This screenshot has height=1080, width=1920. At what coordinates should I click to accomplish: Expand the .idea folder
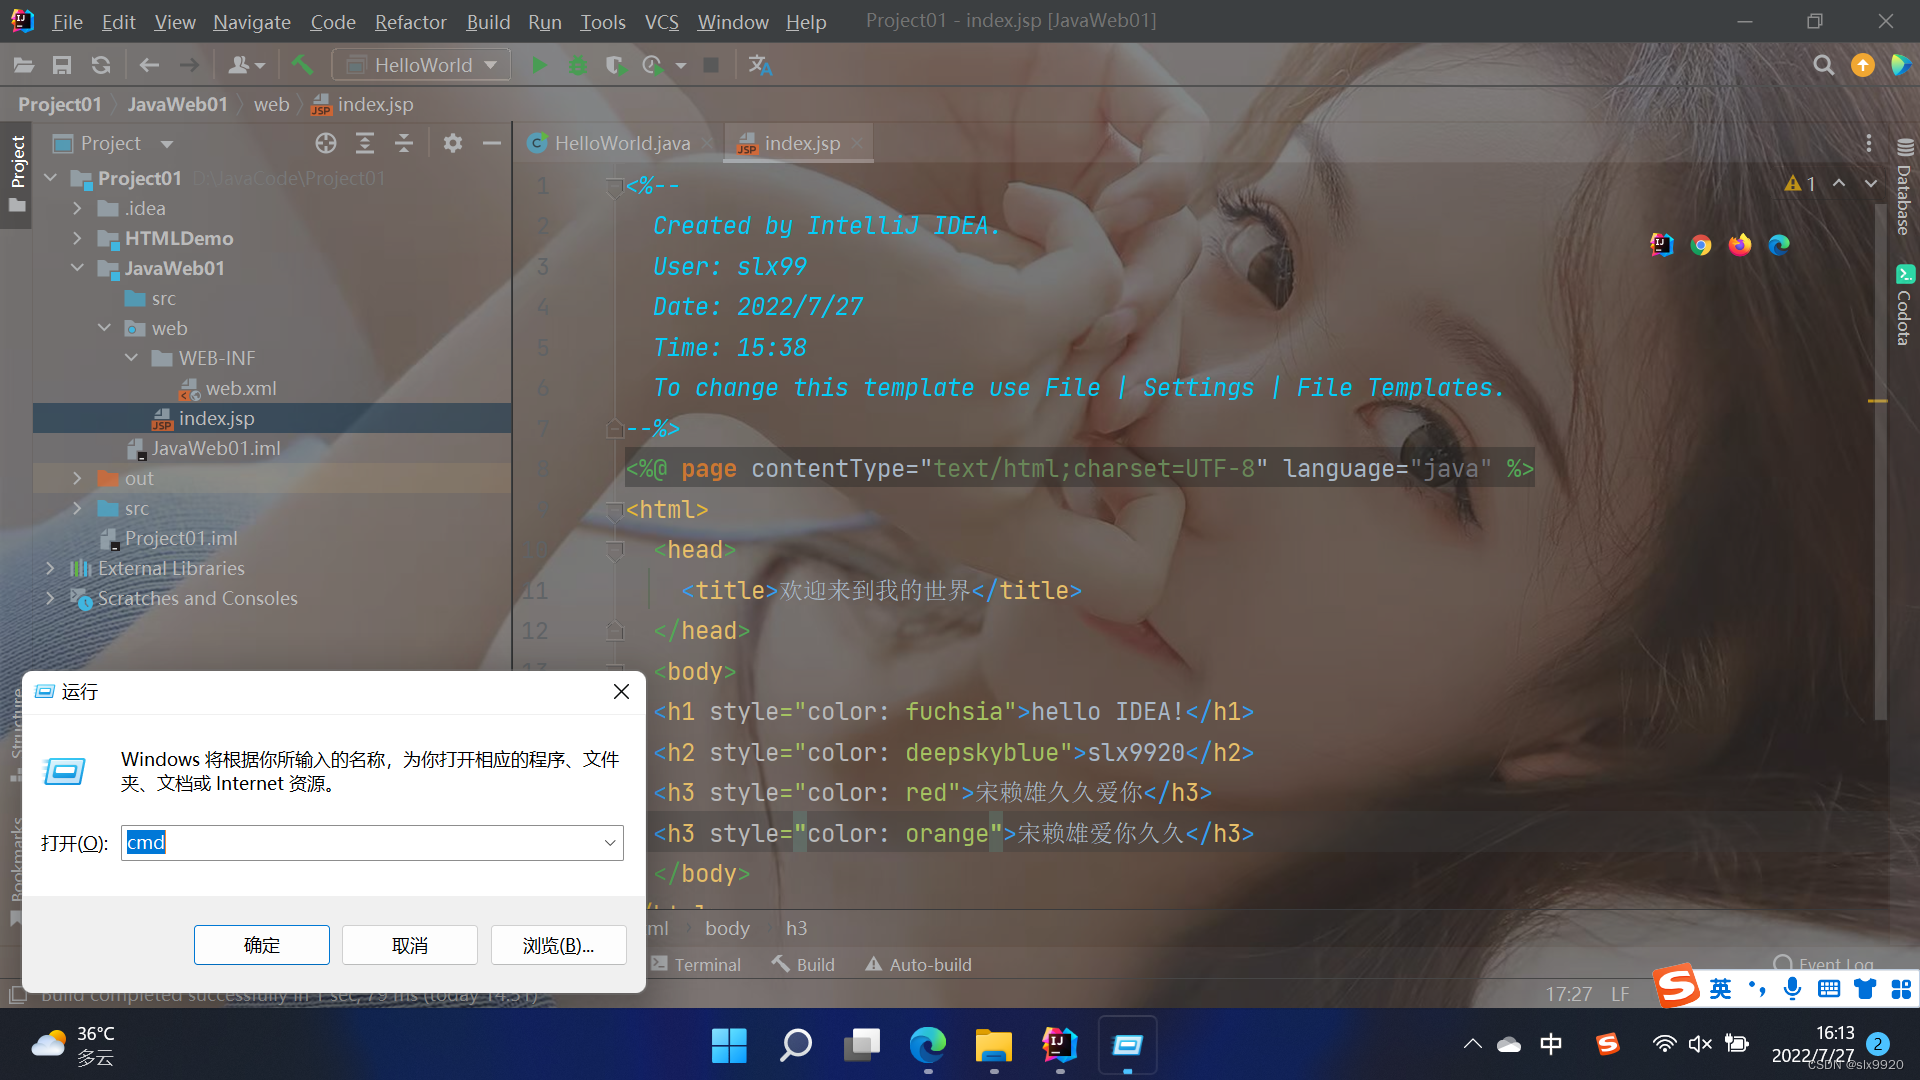(77, 208)
